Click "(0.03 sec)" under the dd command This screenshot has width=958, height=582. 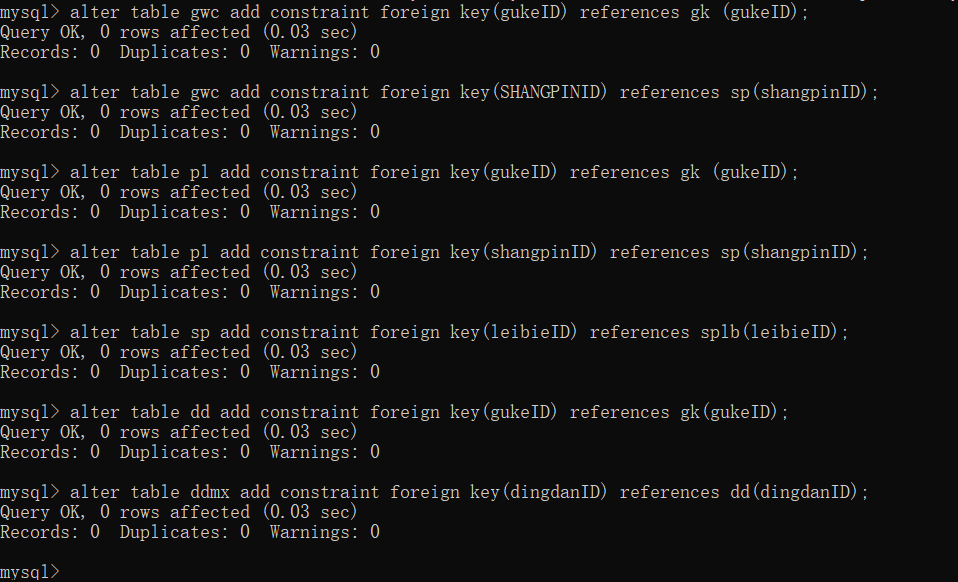tap(309, 432)
